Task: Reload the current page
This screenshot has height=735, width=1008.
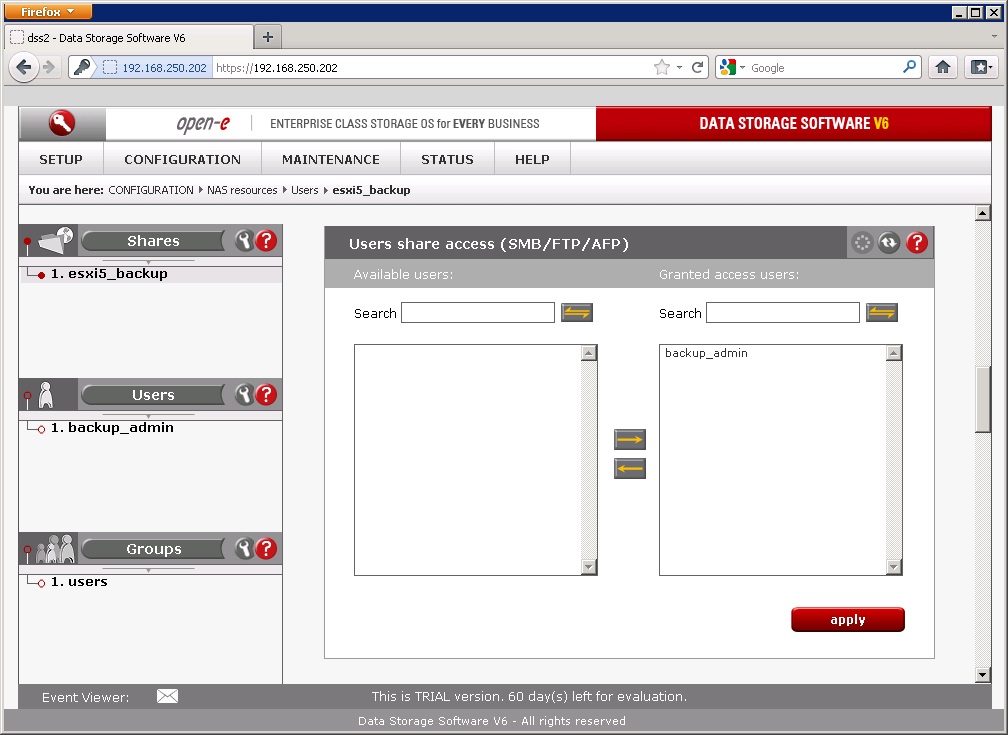Action: pyautogui.click(x=698, y=68)
